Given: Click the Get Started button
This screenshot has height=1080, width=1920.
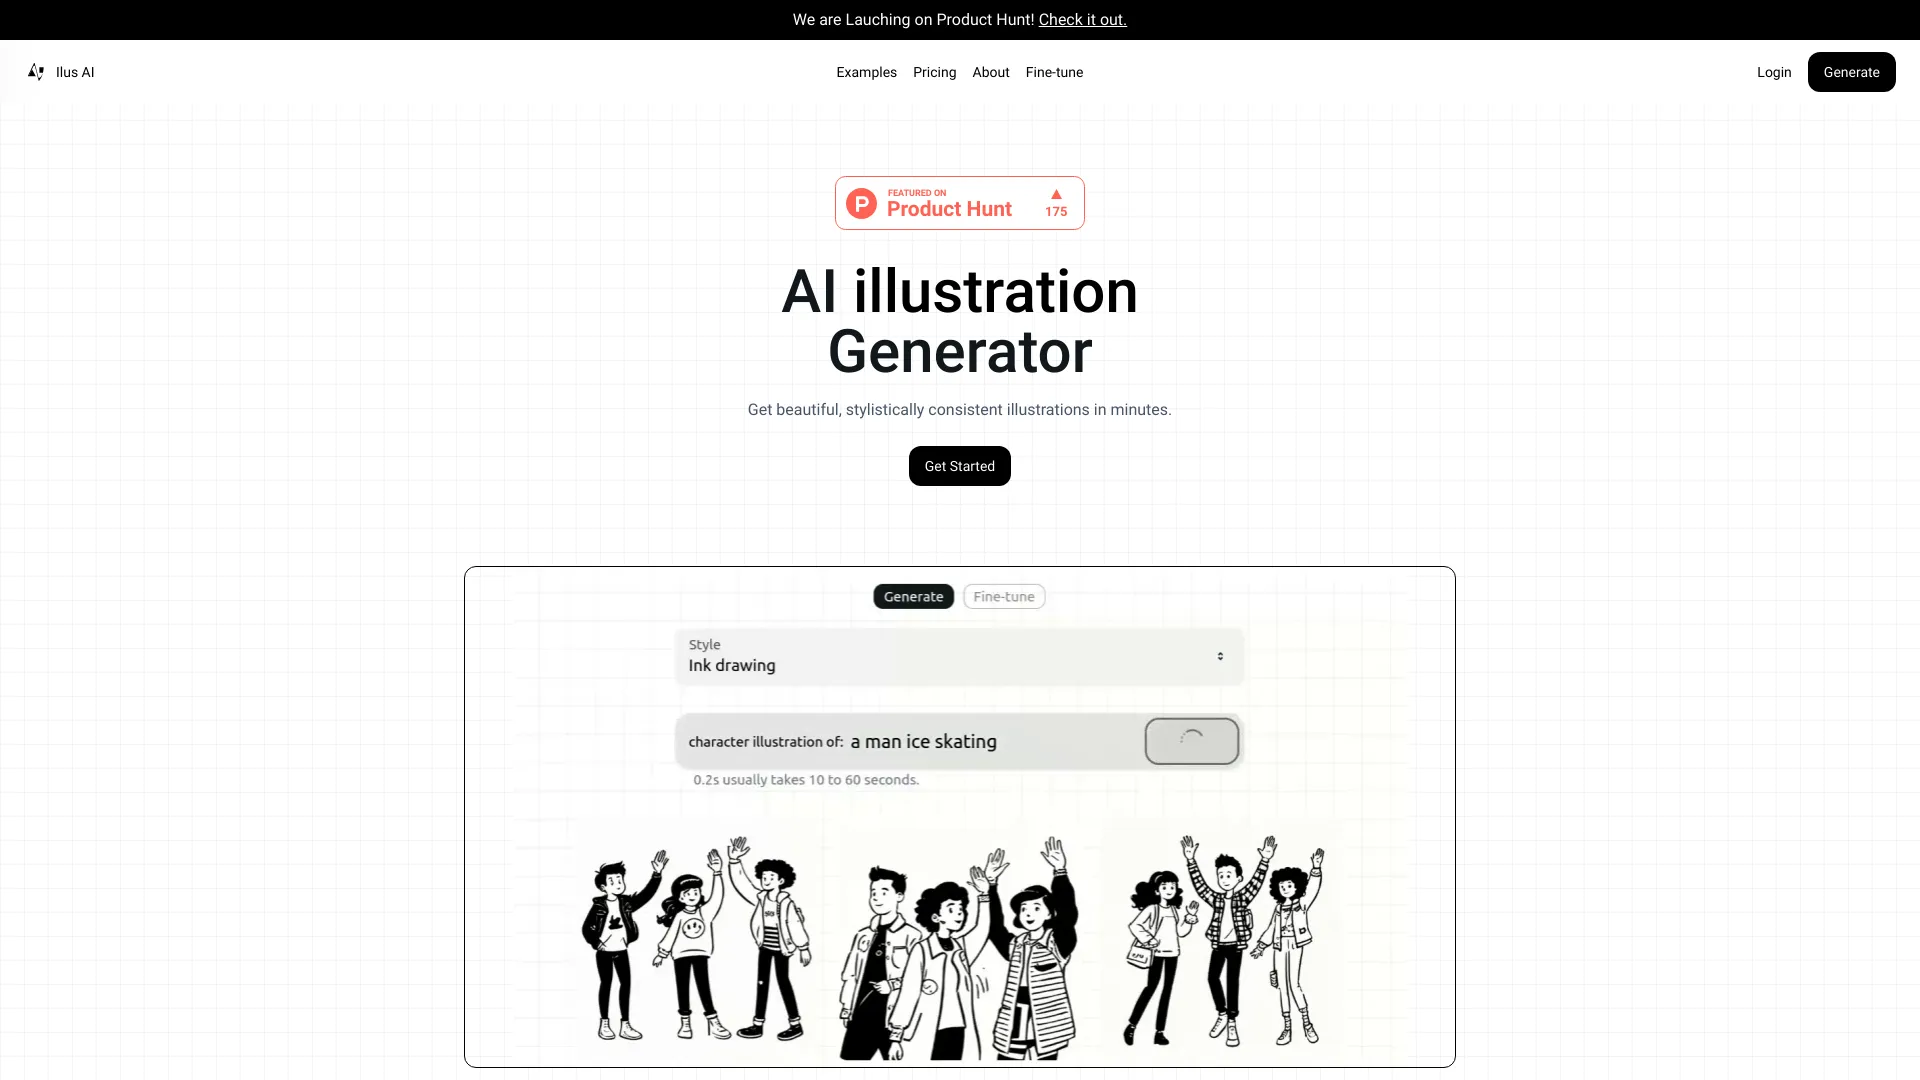Looking at the screenshot, I should pyautogui.click(x=959, y=465).
